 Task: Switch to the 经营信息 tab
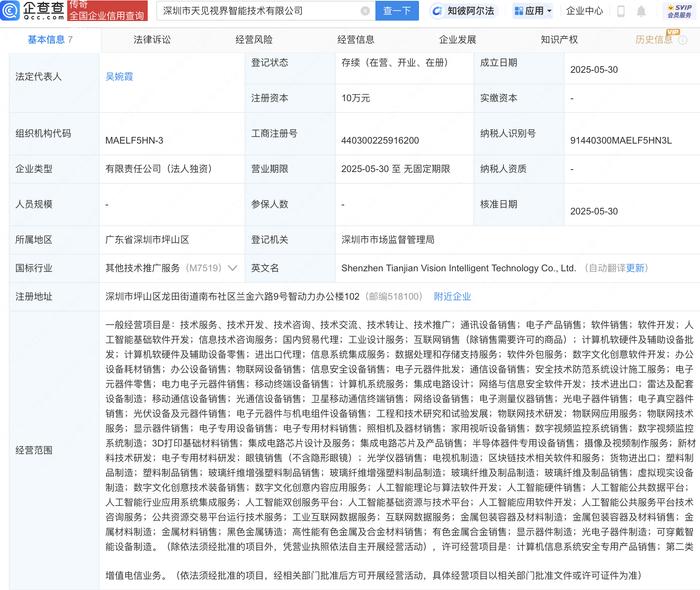(x=356, y=40)
